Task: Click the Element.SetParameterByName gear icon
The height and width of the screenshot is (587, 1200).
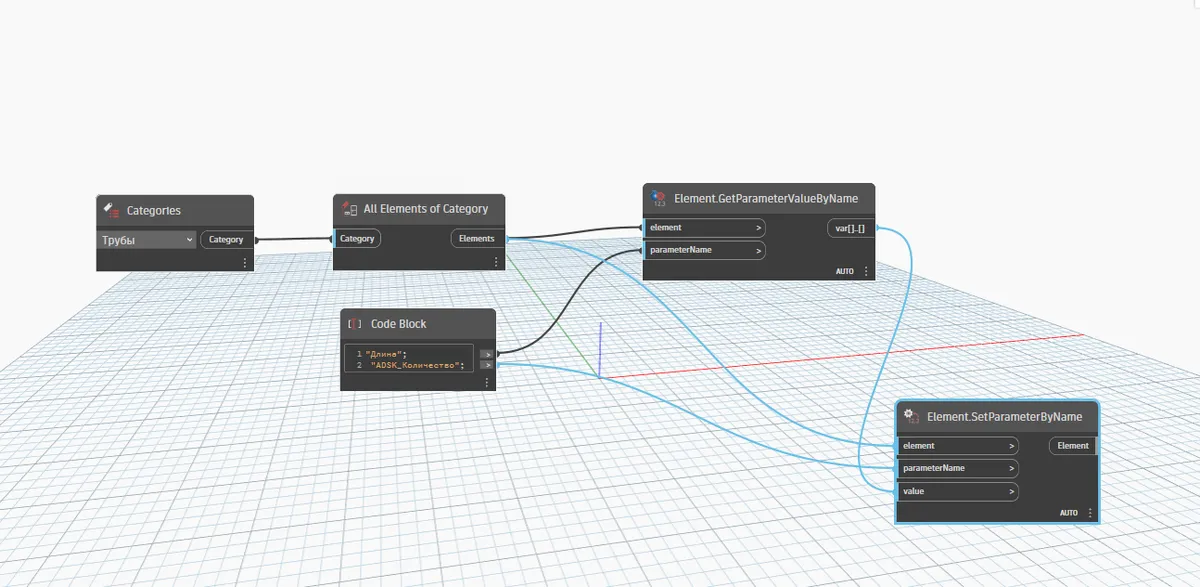Action: (x=911, y=415)
